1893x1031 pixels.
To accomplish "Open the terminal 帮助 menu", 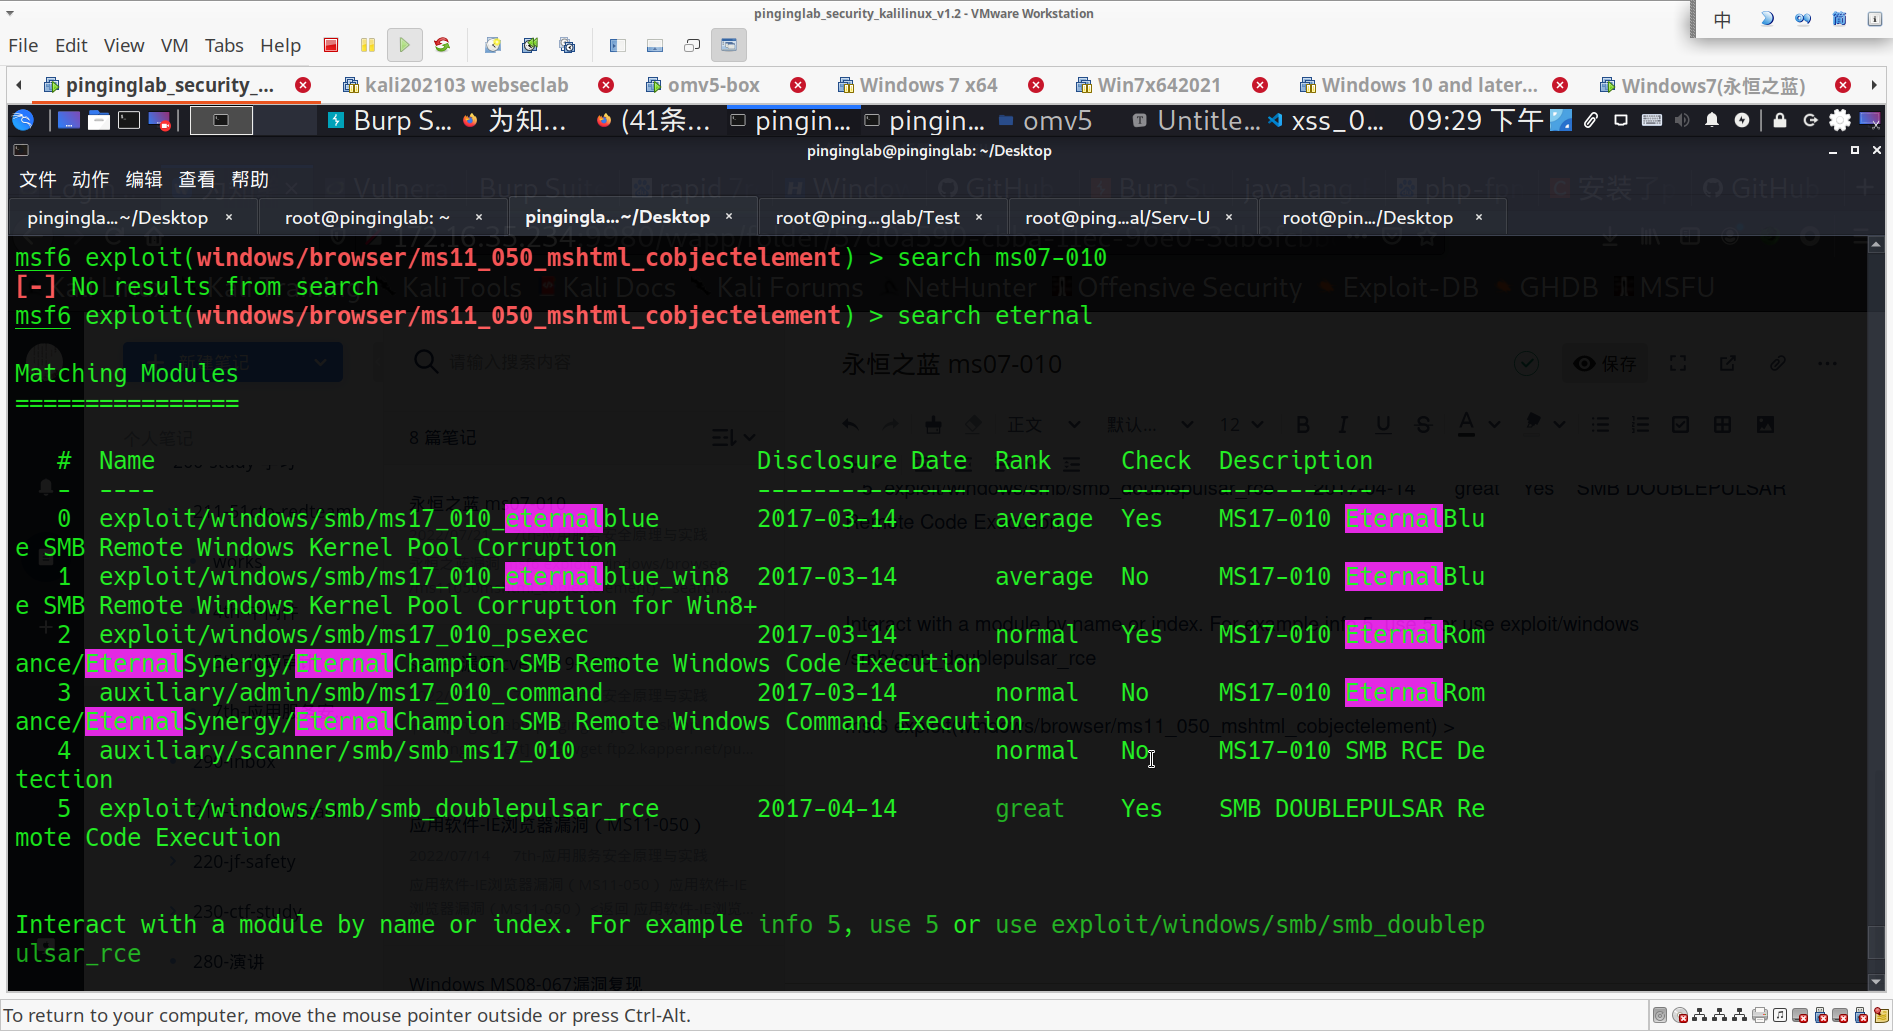I will click(250, 180).
